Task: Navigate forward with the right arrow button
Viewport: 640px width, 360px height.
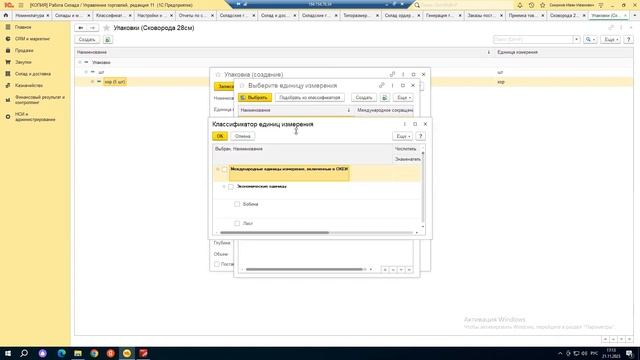Action: (93, 28)
